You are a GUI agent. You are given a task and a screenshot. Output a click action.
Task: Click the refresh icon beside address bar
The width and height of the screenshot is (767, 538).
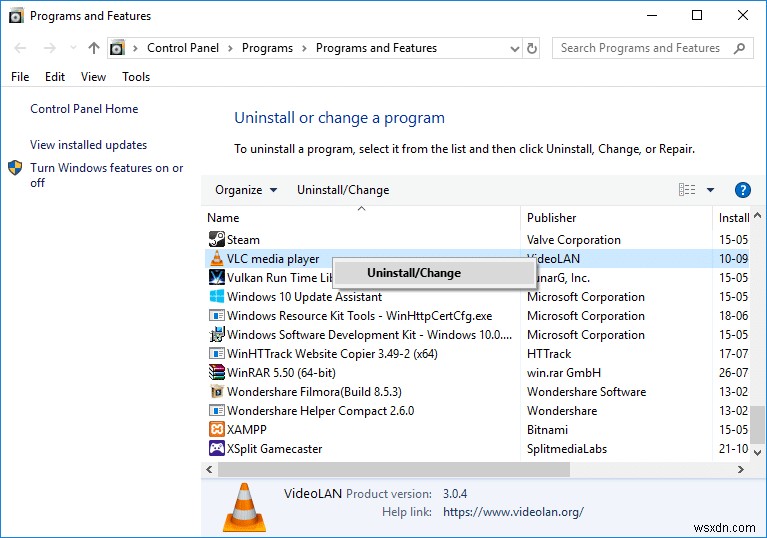click(x=532, y=48)
